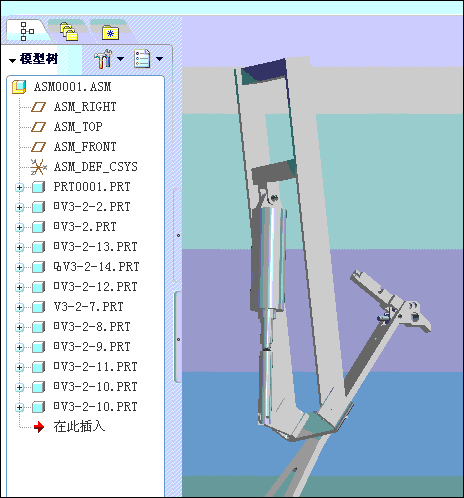The image size is (464, 498).
Task: Select the ASM_TOP datum plane
Action: pos(78,127)
